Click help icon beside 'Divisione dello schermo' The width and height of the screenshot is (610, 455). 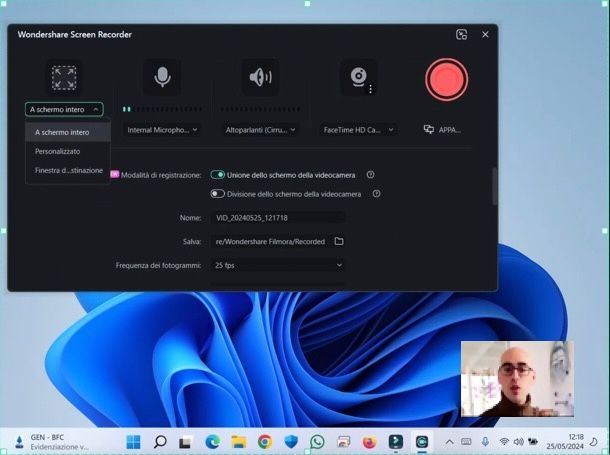(376, 193)
